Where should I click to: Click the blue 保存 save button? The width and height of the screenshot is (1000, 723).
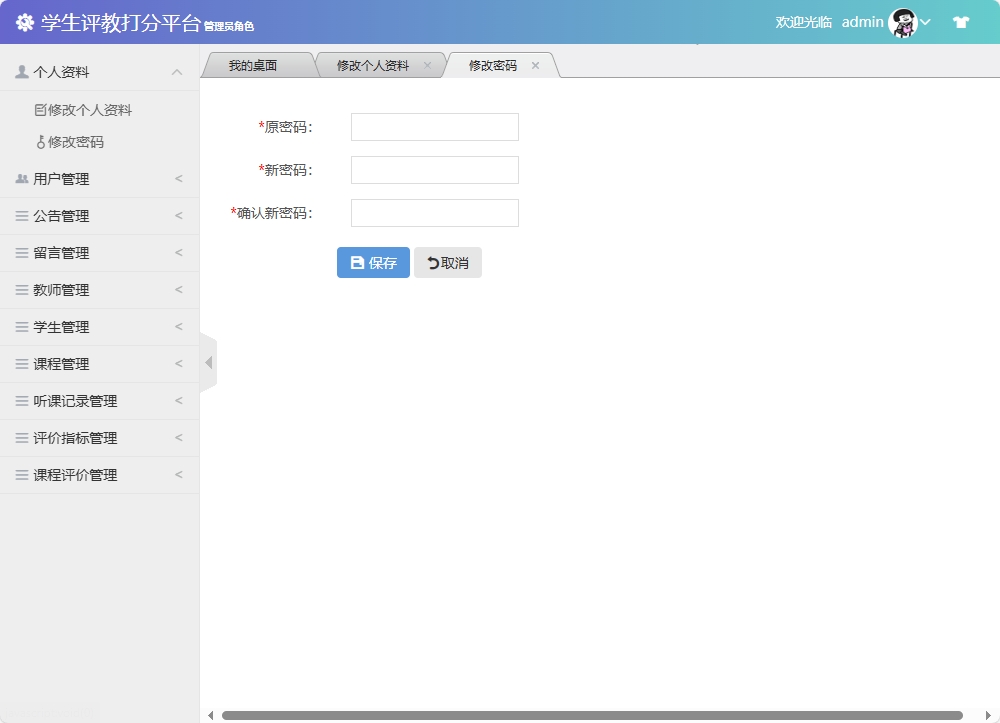[372, 262]
